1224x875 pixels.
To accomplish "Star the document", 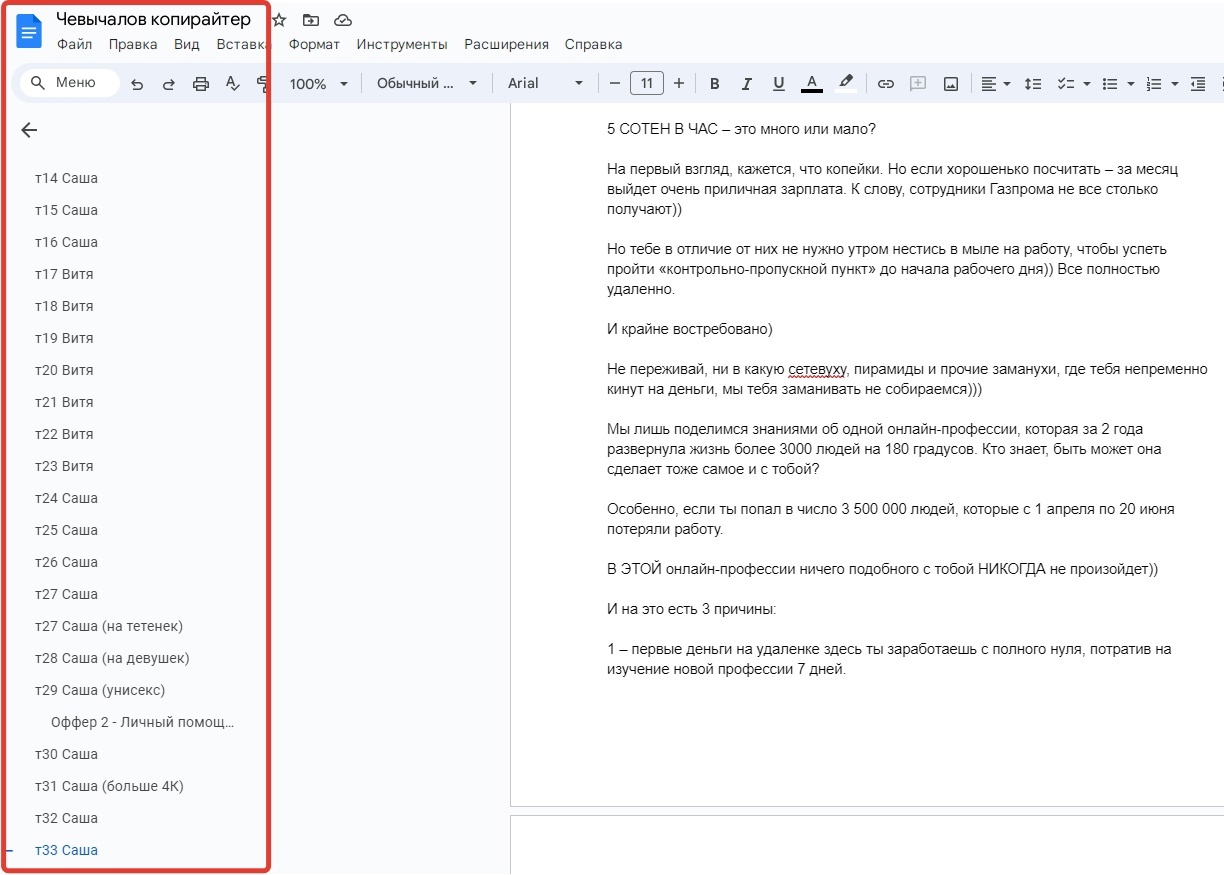I will tap(279, 20).
